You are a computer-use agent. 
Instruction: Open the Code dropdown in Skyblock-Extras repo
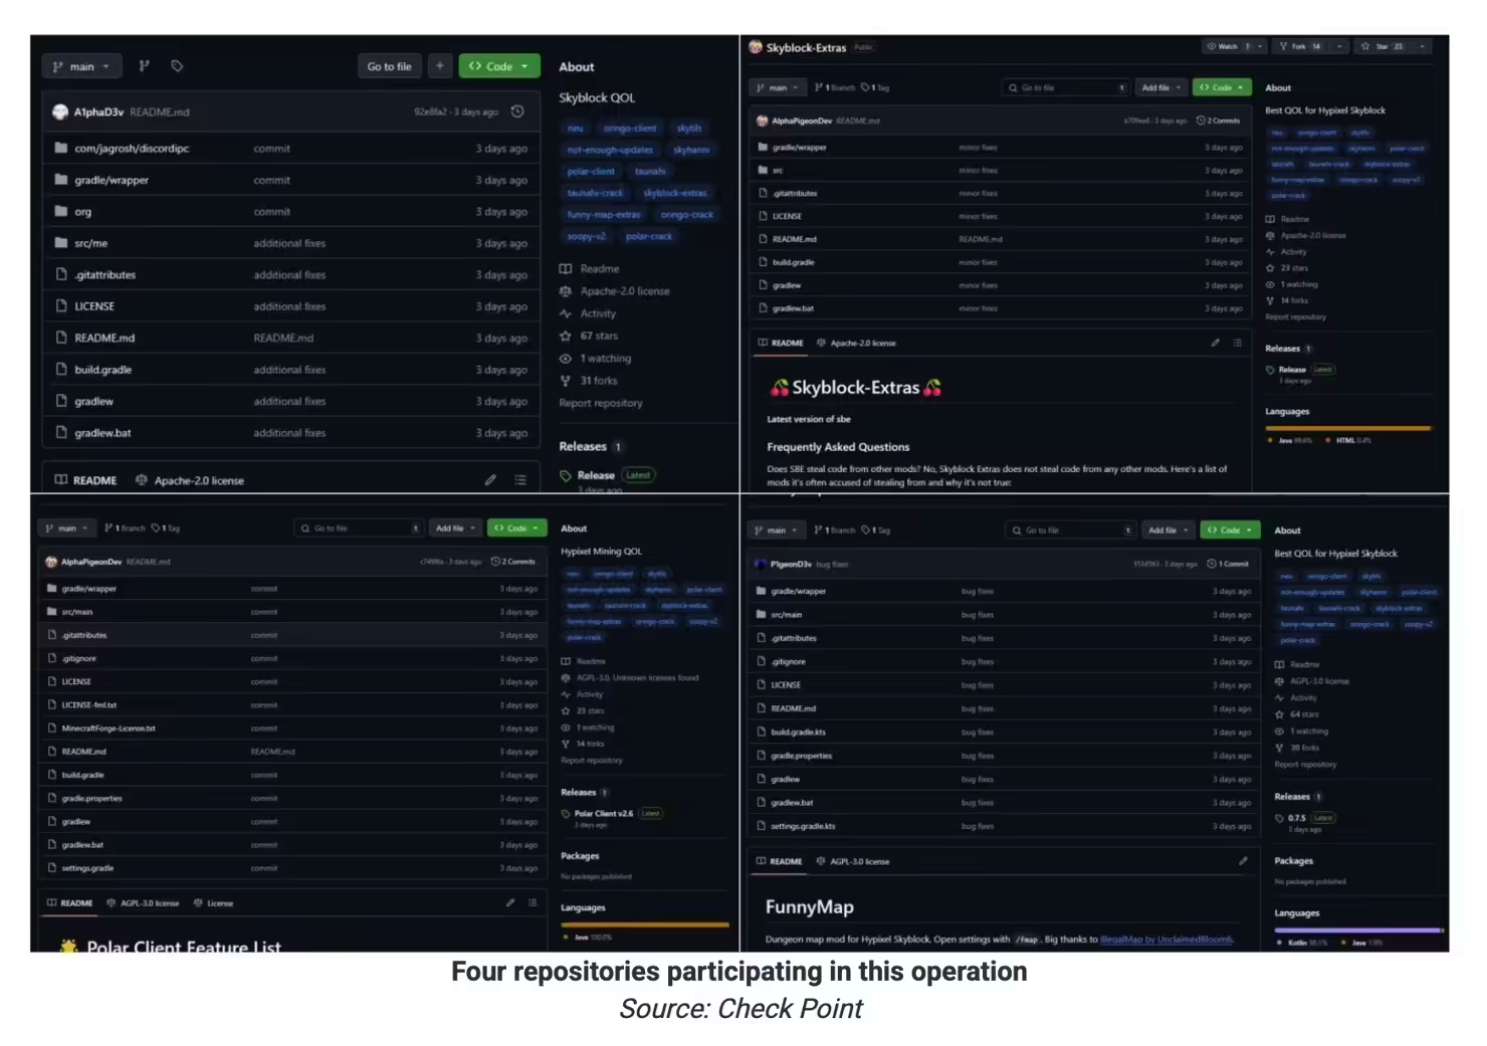pos(1221,88)
